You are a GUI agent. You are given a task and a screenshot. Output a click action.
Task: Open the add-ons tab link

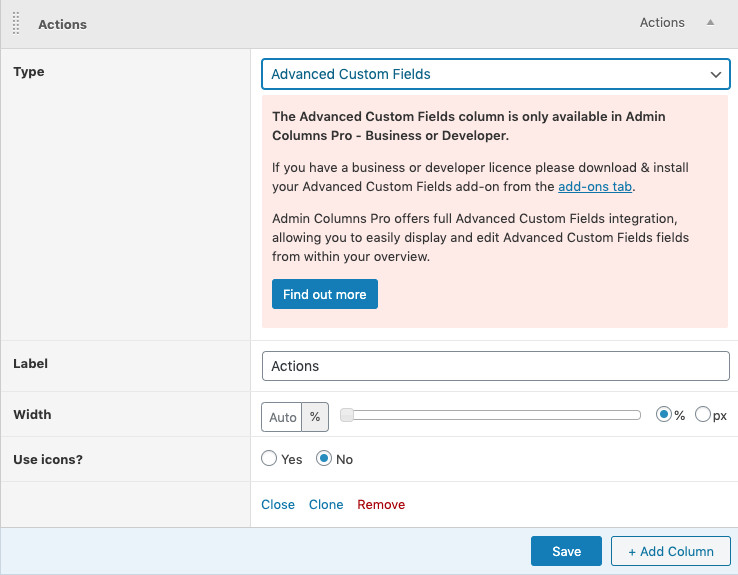tap(595, 186)
